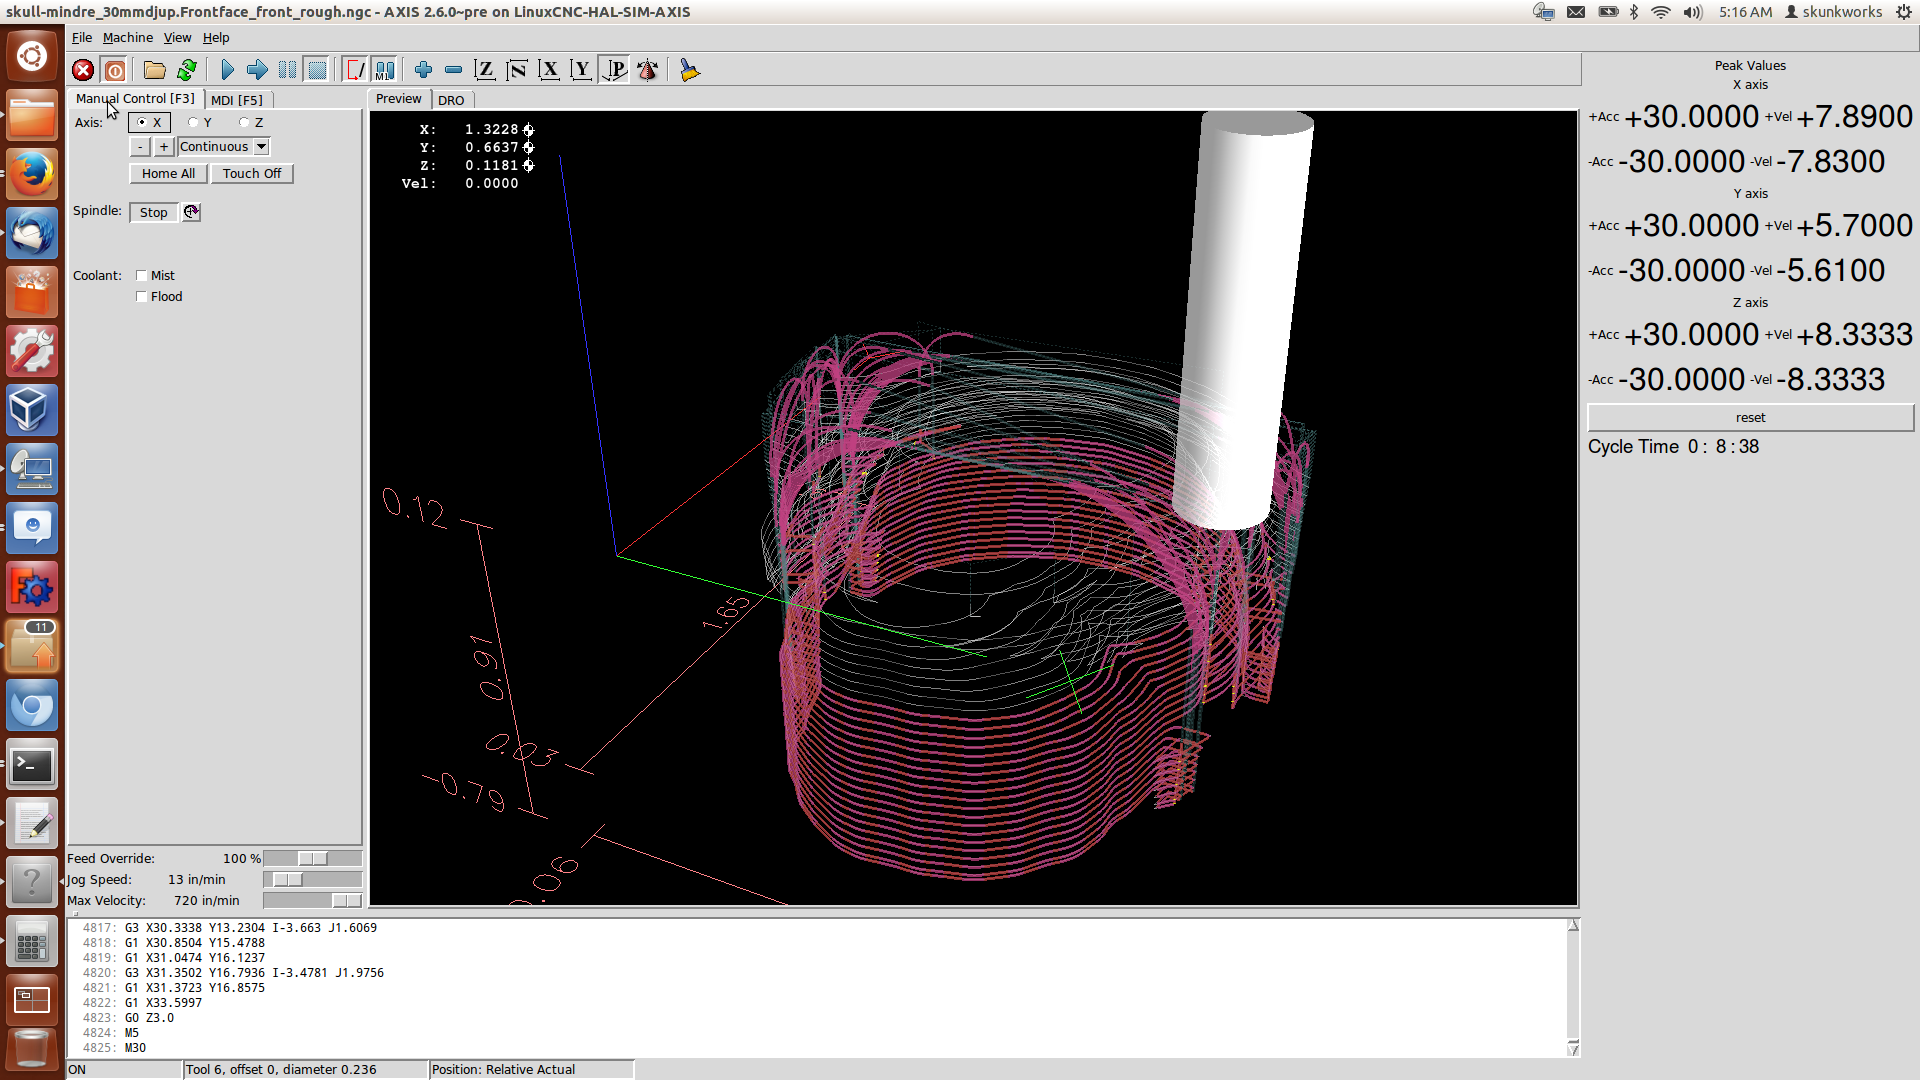
Task: Adjust Max Velocity slider
Action: pyautogui.click(x=312, y=901)
